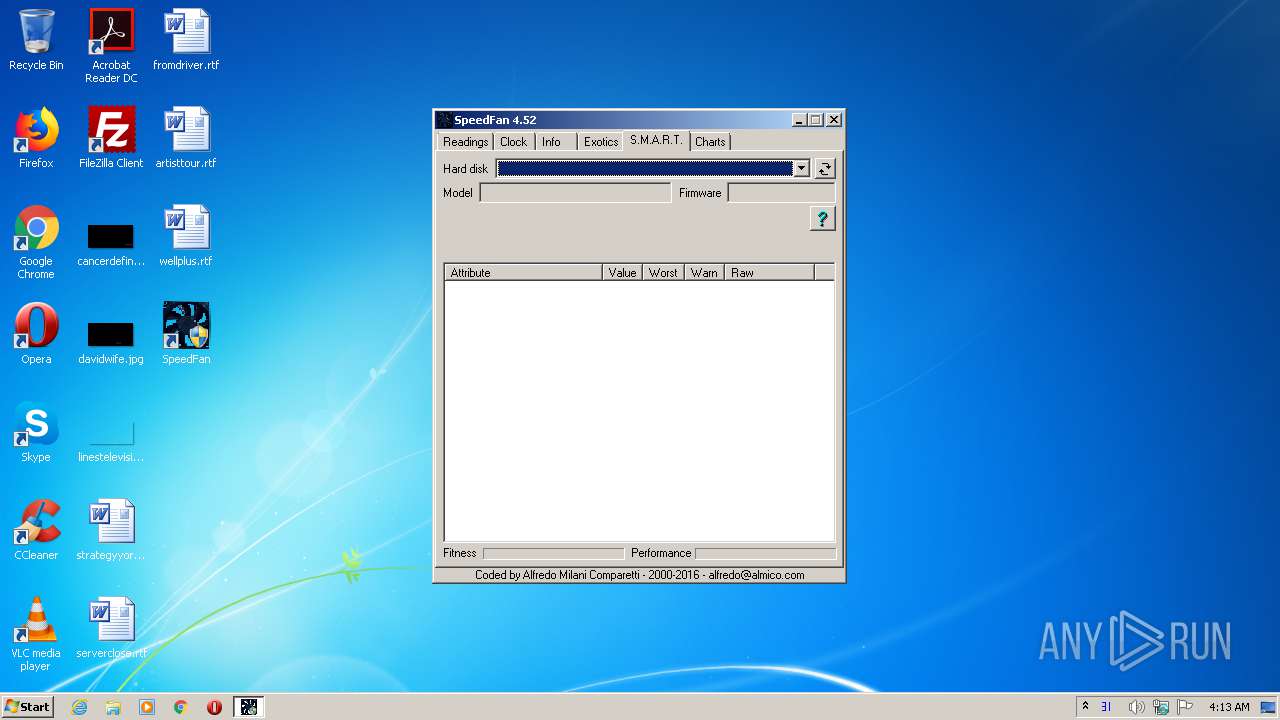This screenshot has width=1280, height=720.
Task: Select the artisttour.rtf document
Action: (x=186, y=138)
